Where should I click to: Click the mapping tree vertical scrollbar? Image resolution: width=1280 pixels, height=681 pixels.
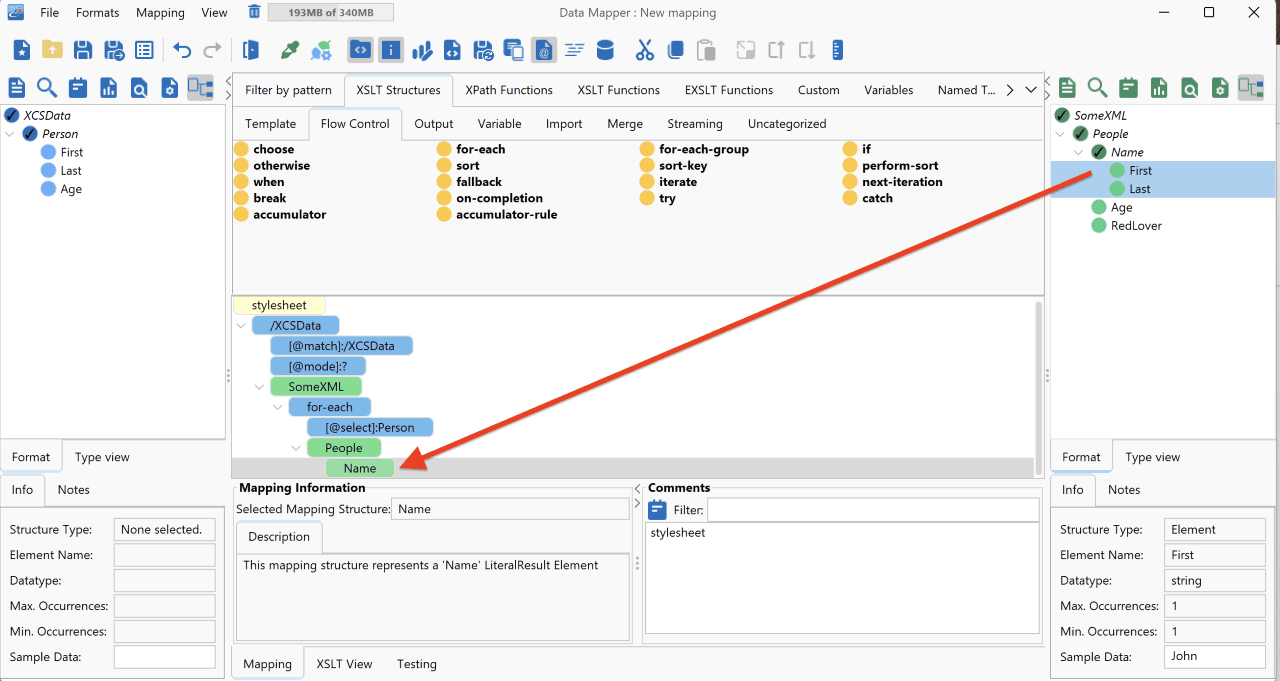[x=1039, y=386]
